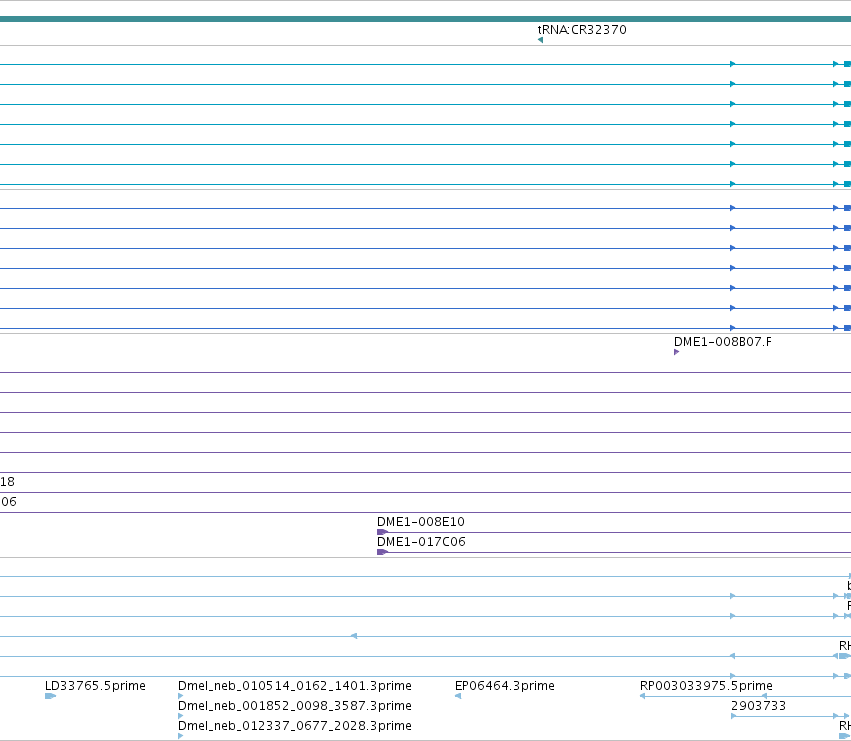The height and width of the screenshot is (741, 851).
Task: Click the Dmel_neb_001852_0098_3587.3prime arrow marker
Action: point(181,717)
